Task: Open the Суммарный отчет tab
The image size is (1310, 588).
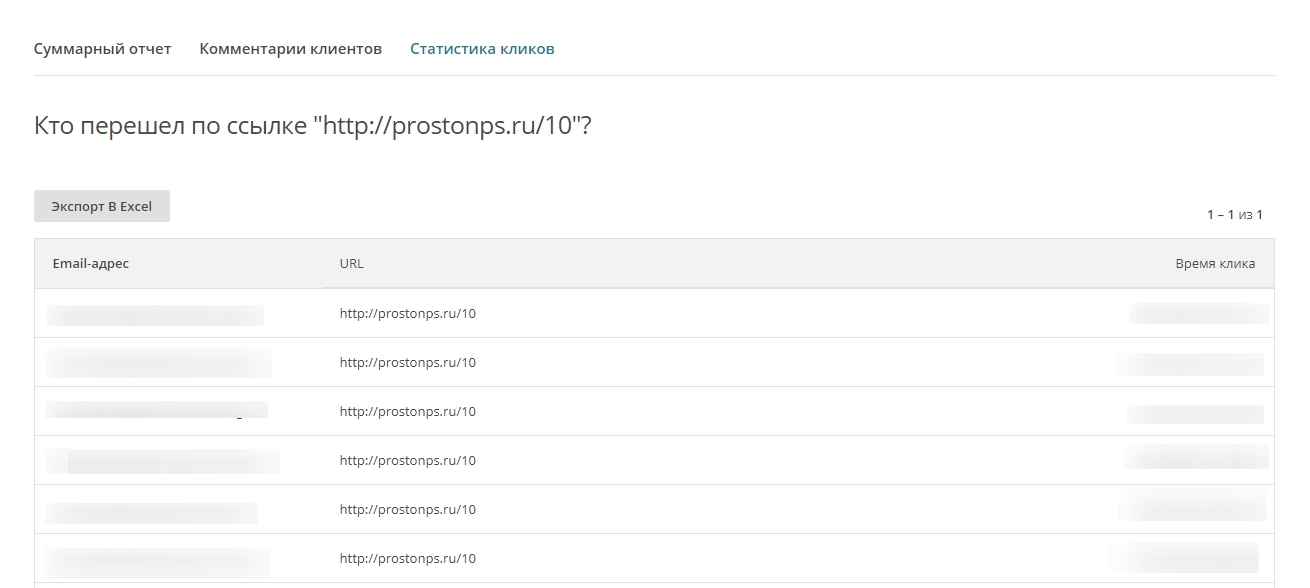Action: pyautogui.click(x=103, y=49)
